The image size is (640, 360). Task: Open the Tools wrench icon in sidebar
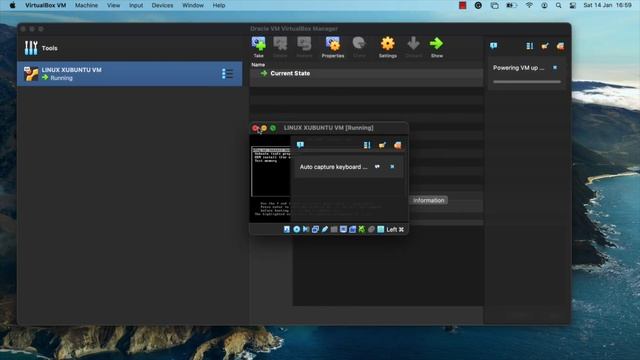coord(31,48)
